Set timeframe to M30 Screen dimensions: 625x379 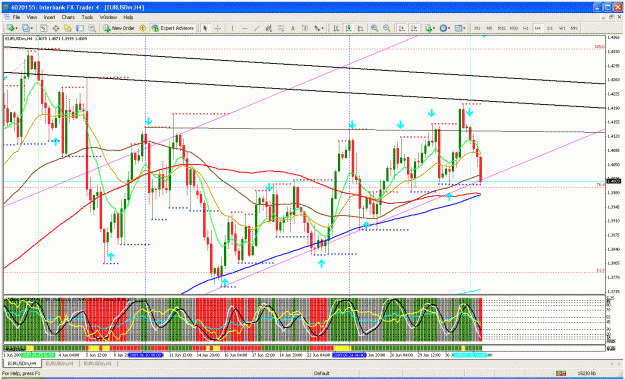click(x=513, y=28)
